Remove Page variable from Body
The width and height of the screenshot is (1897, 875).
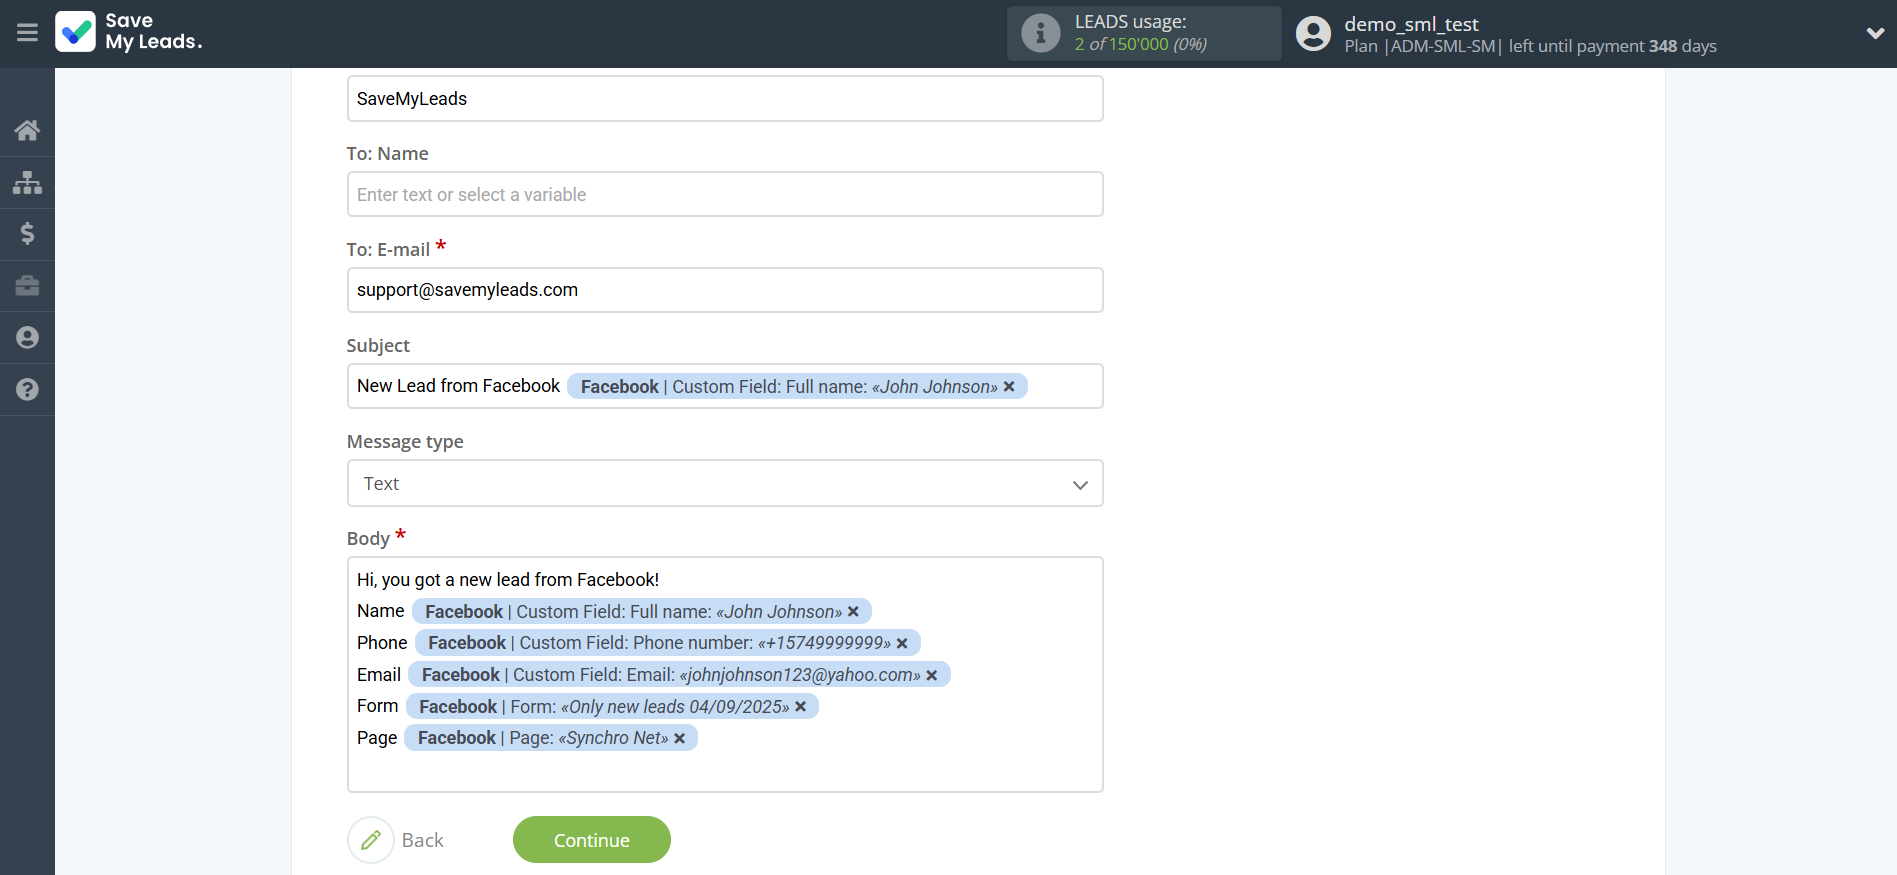pyautogui.click(x=680, y=738)
